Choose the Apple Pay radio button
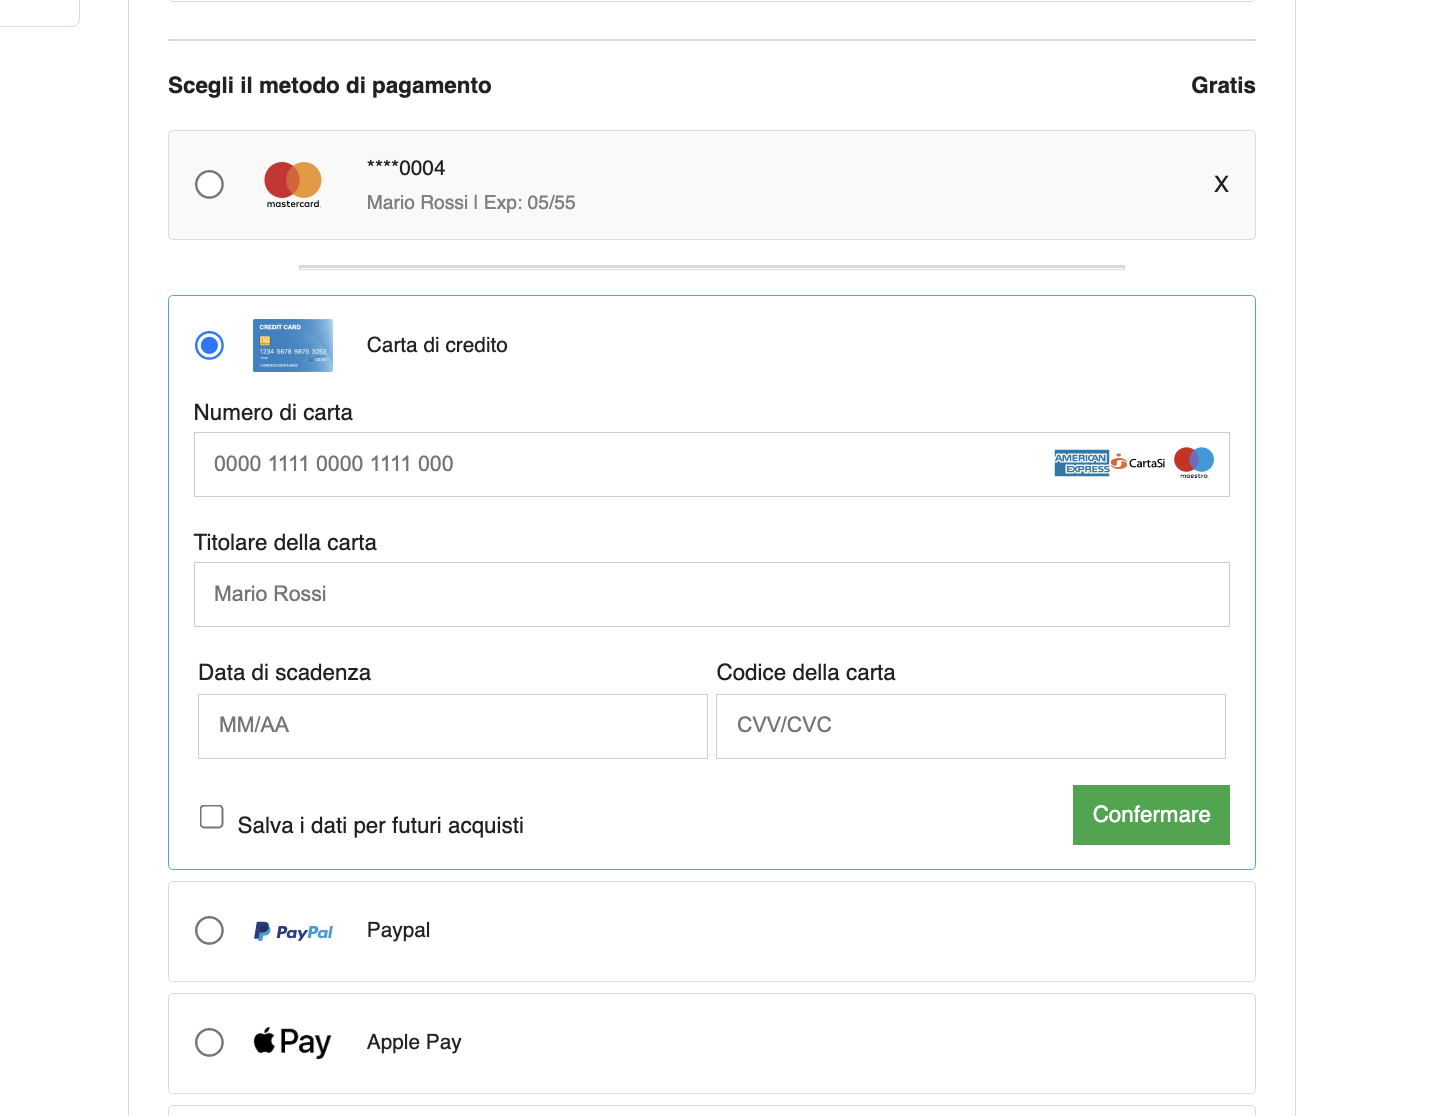 209,1042
